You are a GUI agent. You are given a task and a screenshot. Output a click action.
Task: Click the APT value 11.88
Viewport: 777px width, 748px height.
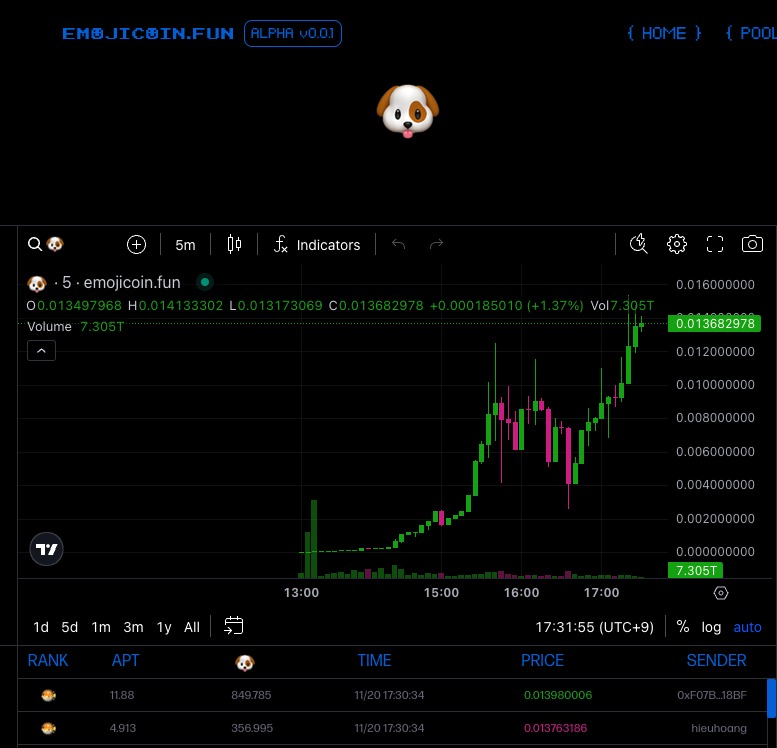(x=122, y=695)
